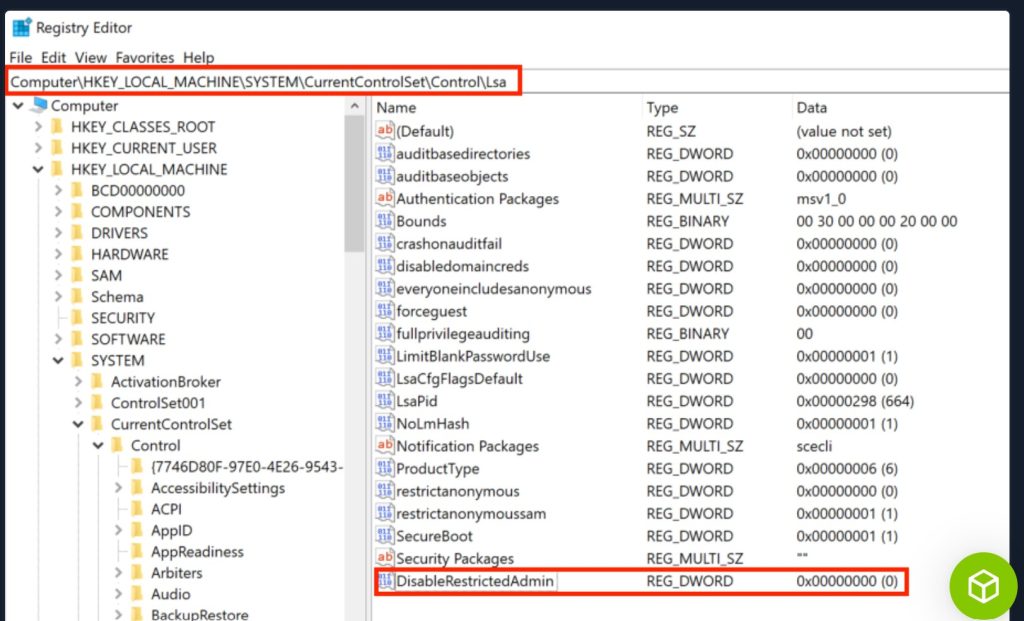Screen dimensions: 1024x621
Task: Click the crashonauditfail DWORD icon
Action: pos(385,243)
